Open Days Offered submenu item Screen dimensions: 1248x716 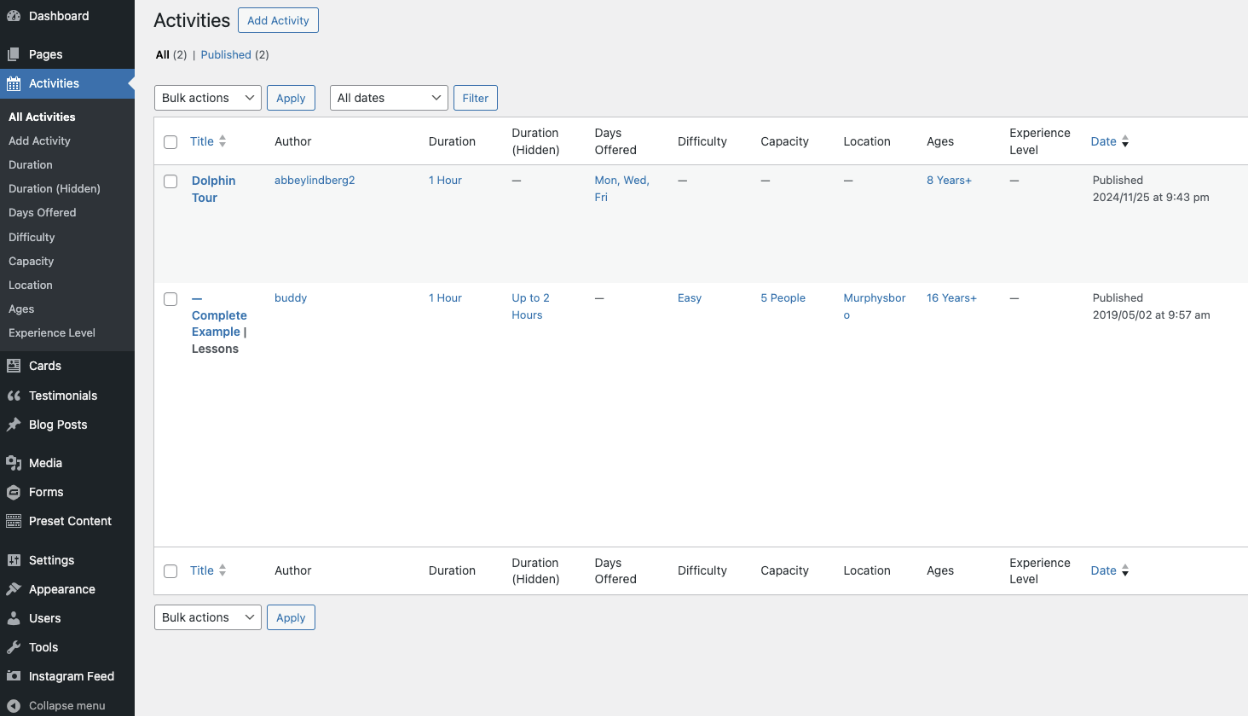pyautogui.click(x=42, y=213)
